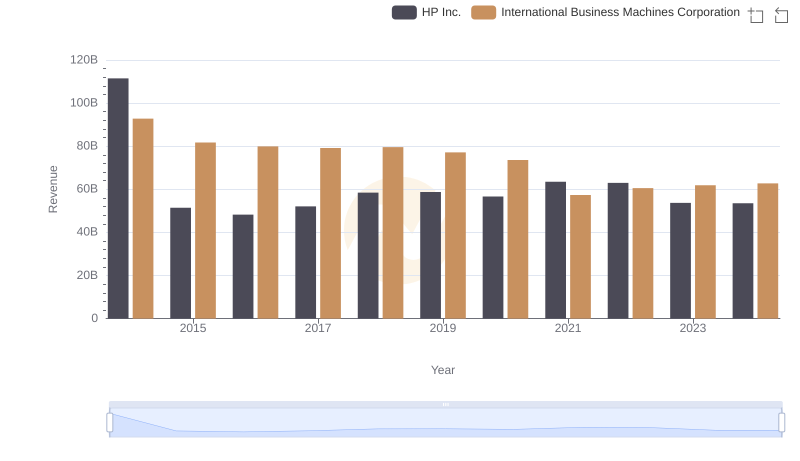Click the 2015 x-axis label
This screenshot has width=800, height=461.
click(193, 328)
